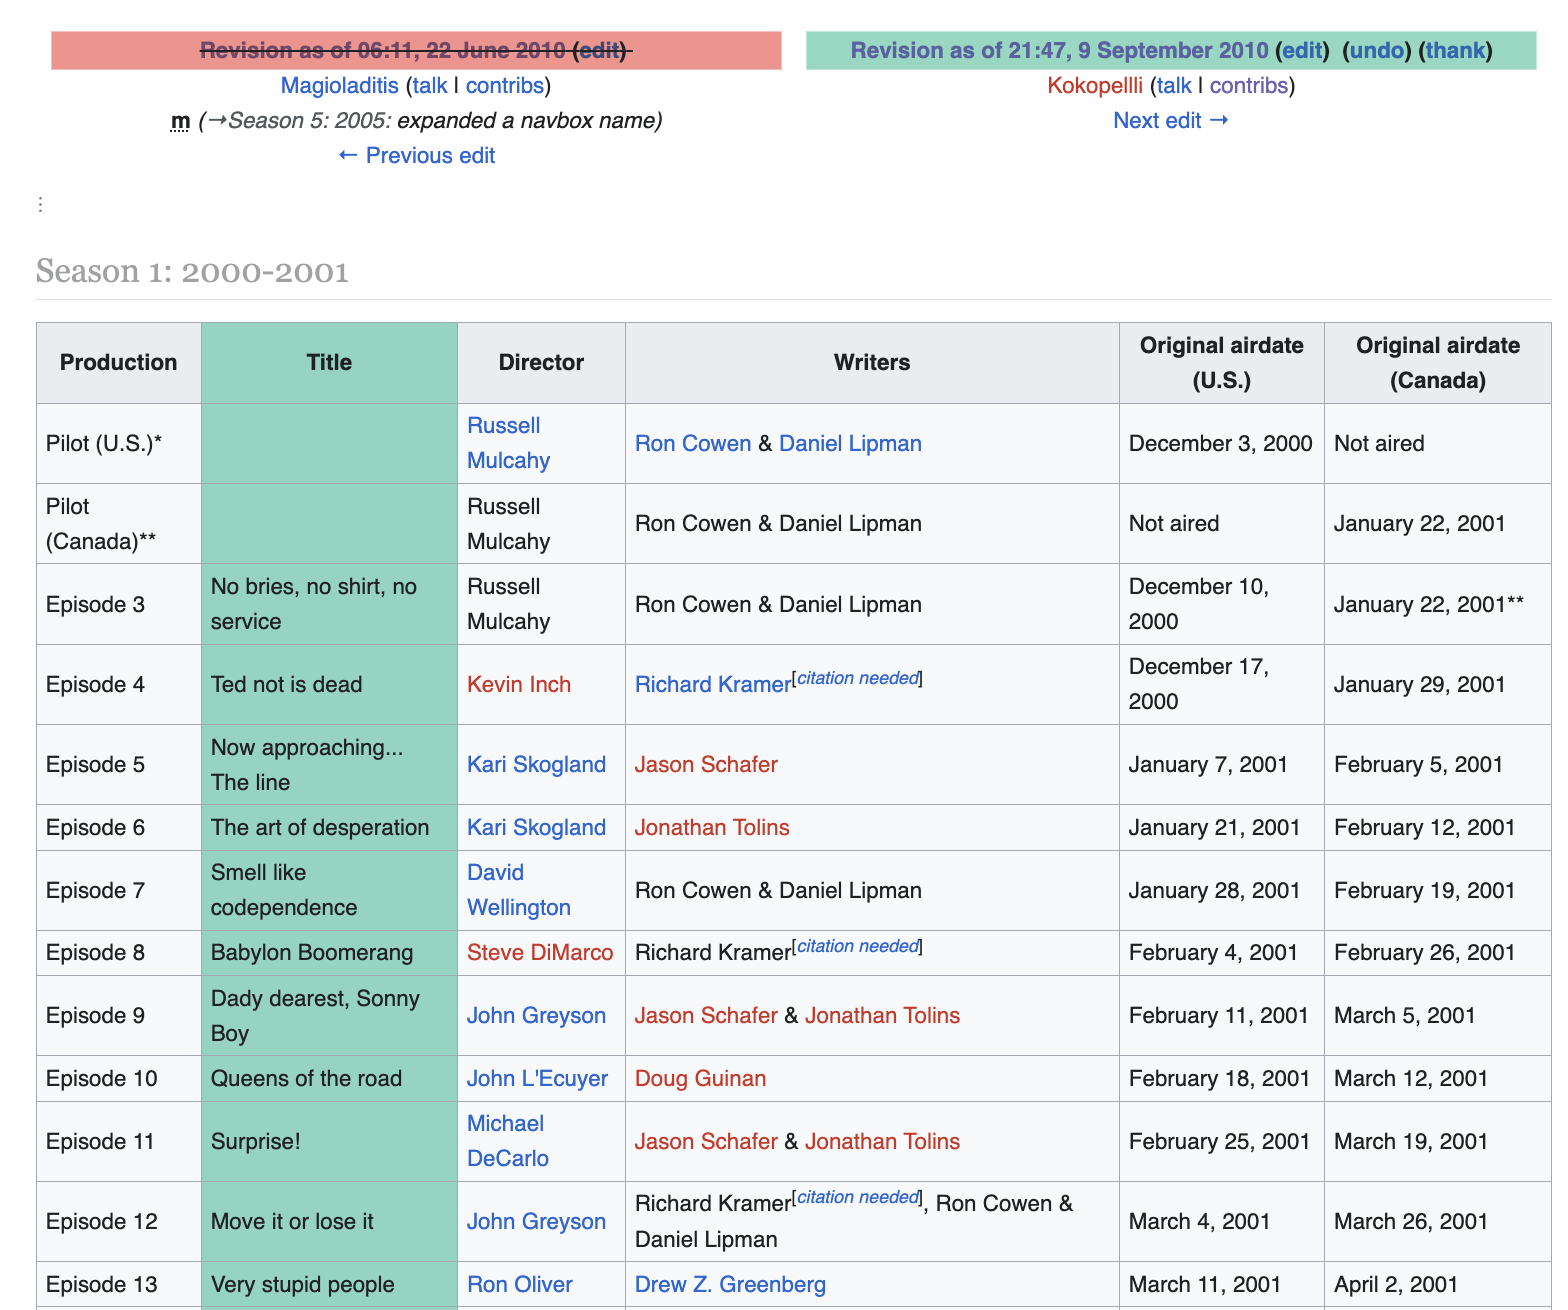Click 'Move it or lose it' cell
Screen dimensions: 1568x1310
point(329,1222)
